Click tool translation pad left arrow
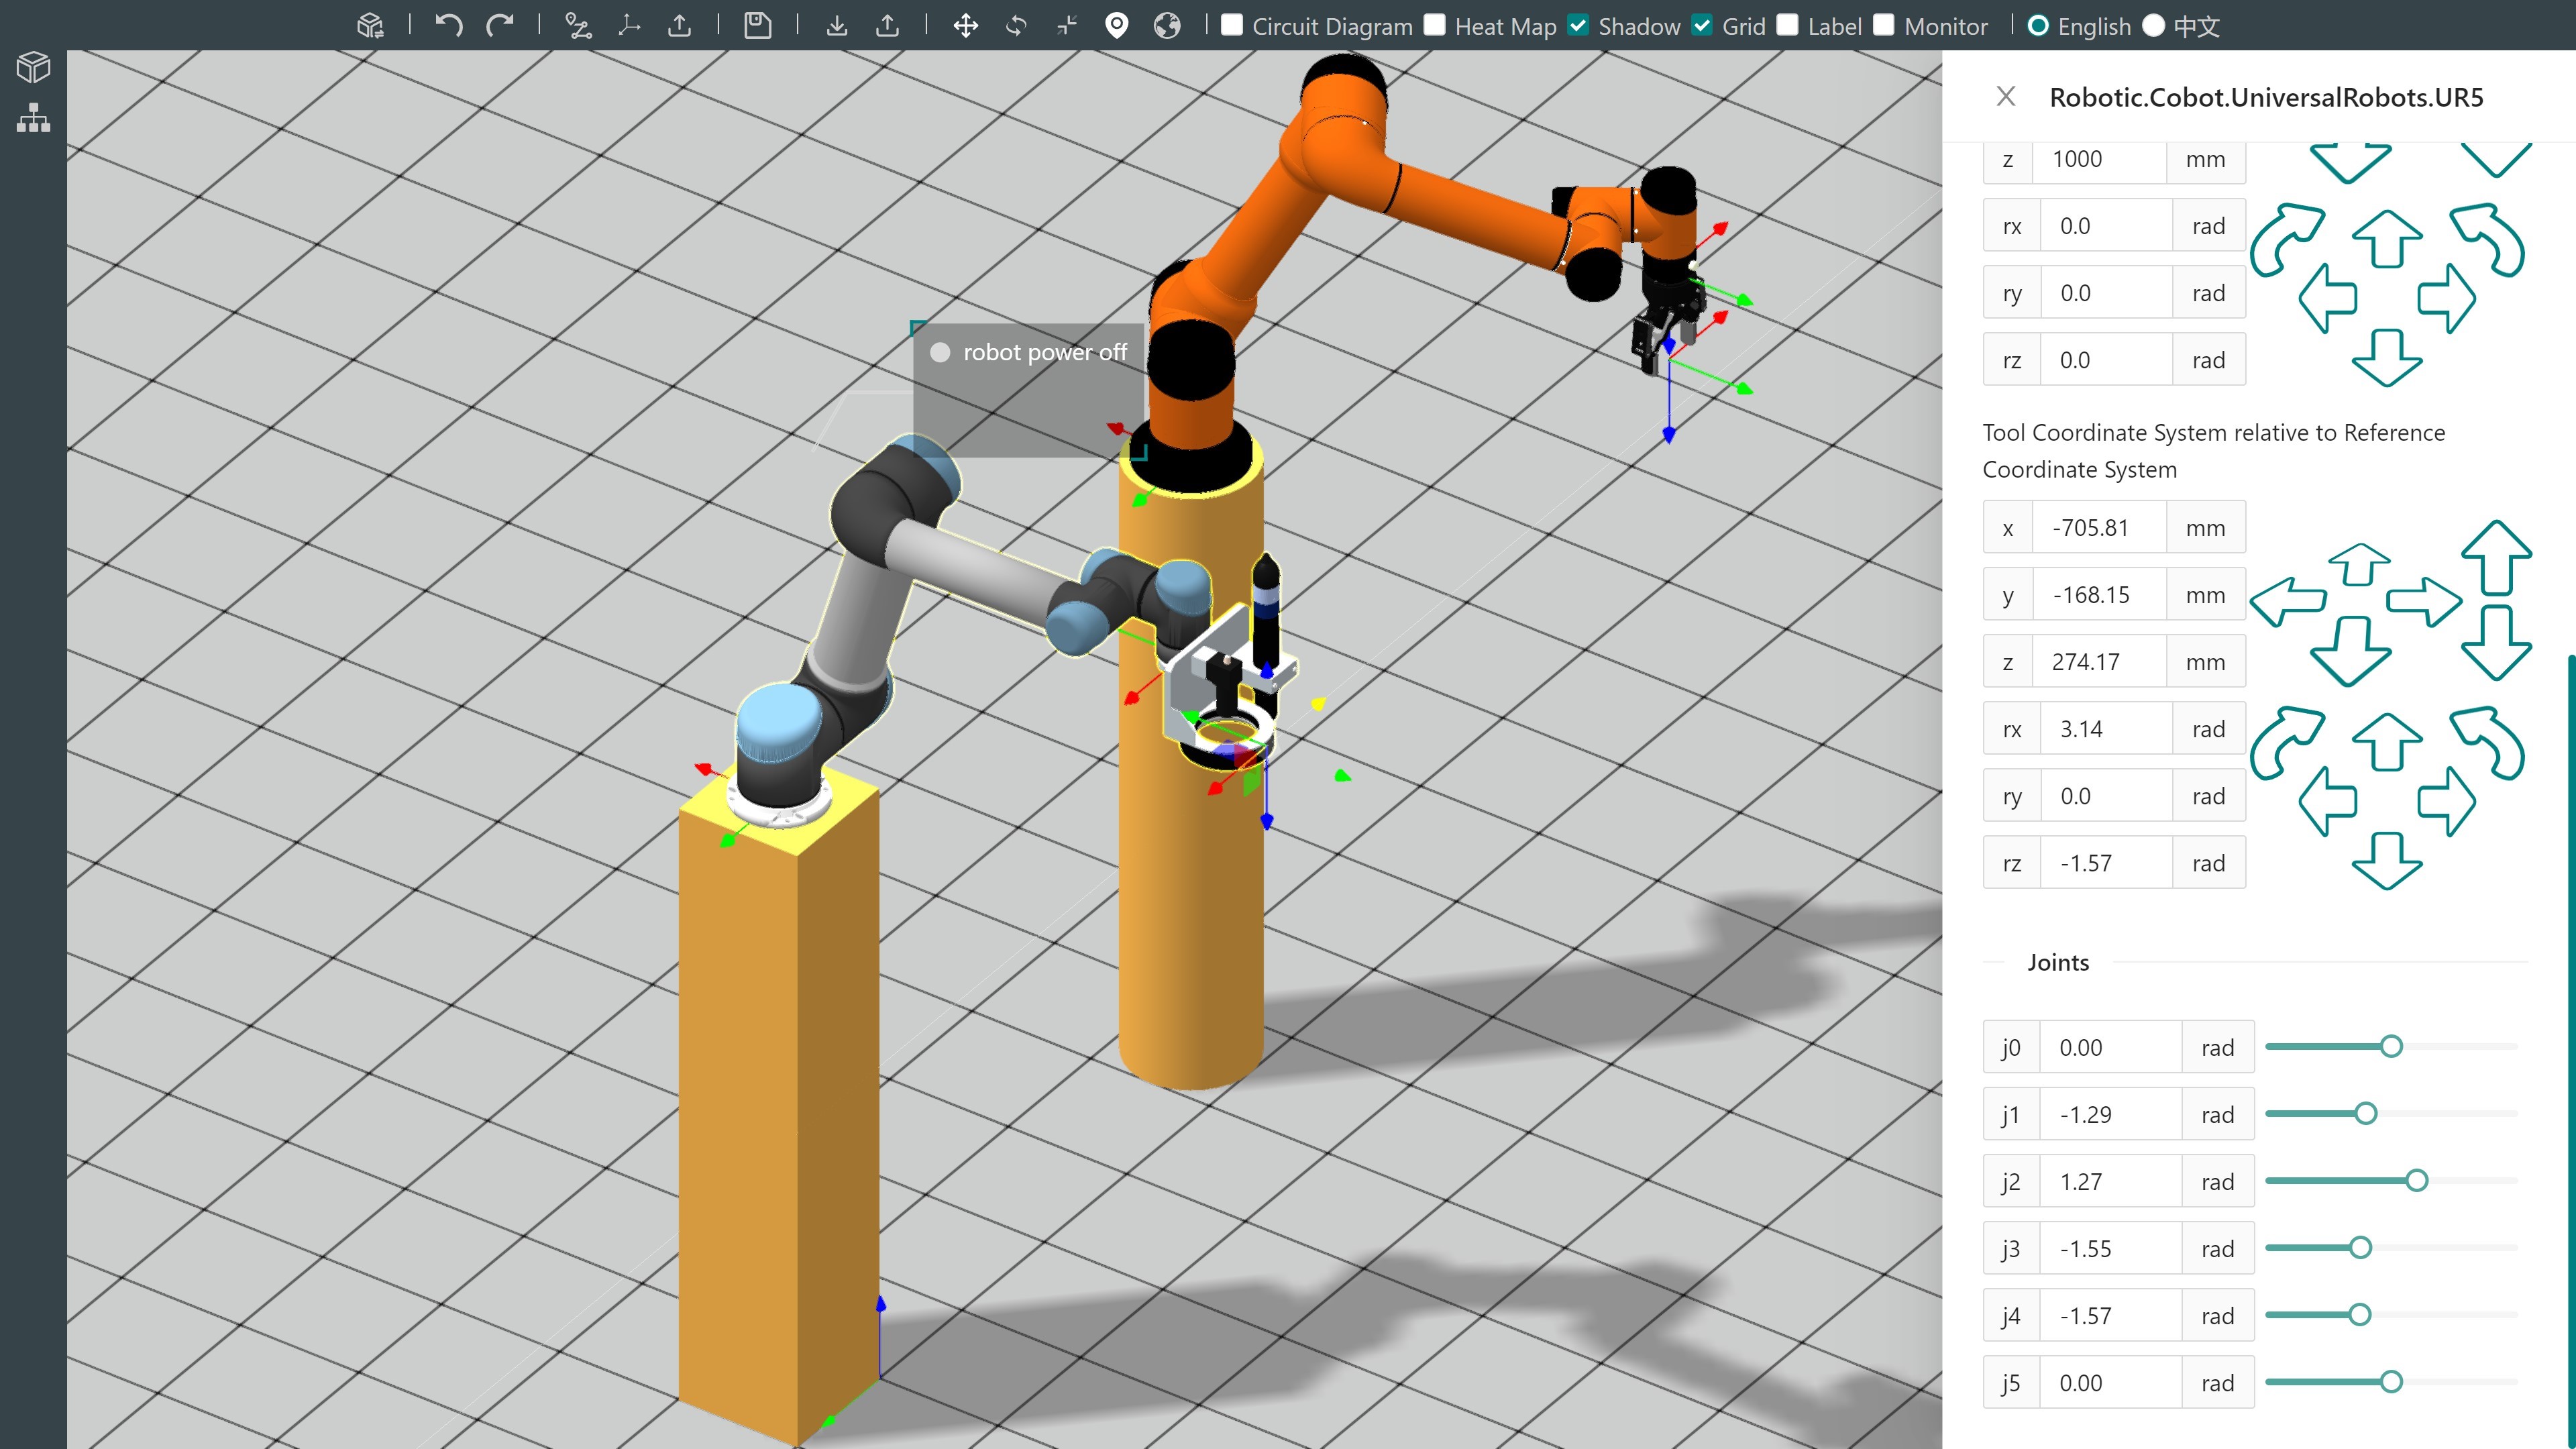Viewport: 2576px width, 1449px height. (2289, 602)
